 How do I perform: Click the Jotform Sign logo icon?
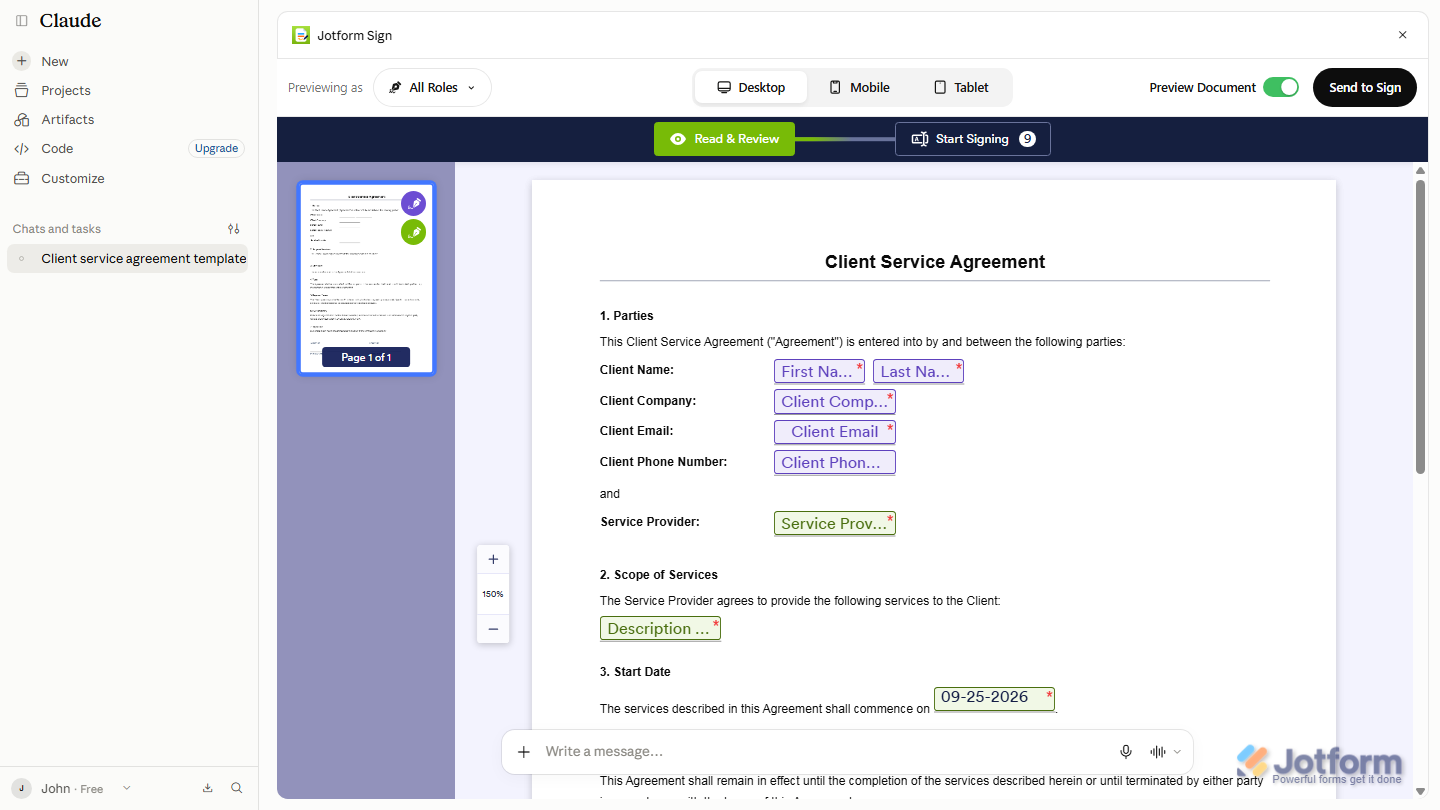(301, 35)
